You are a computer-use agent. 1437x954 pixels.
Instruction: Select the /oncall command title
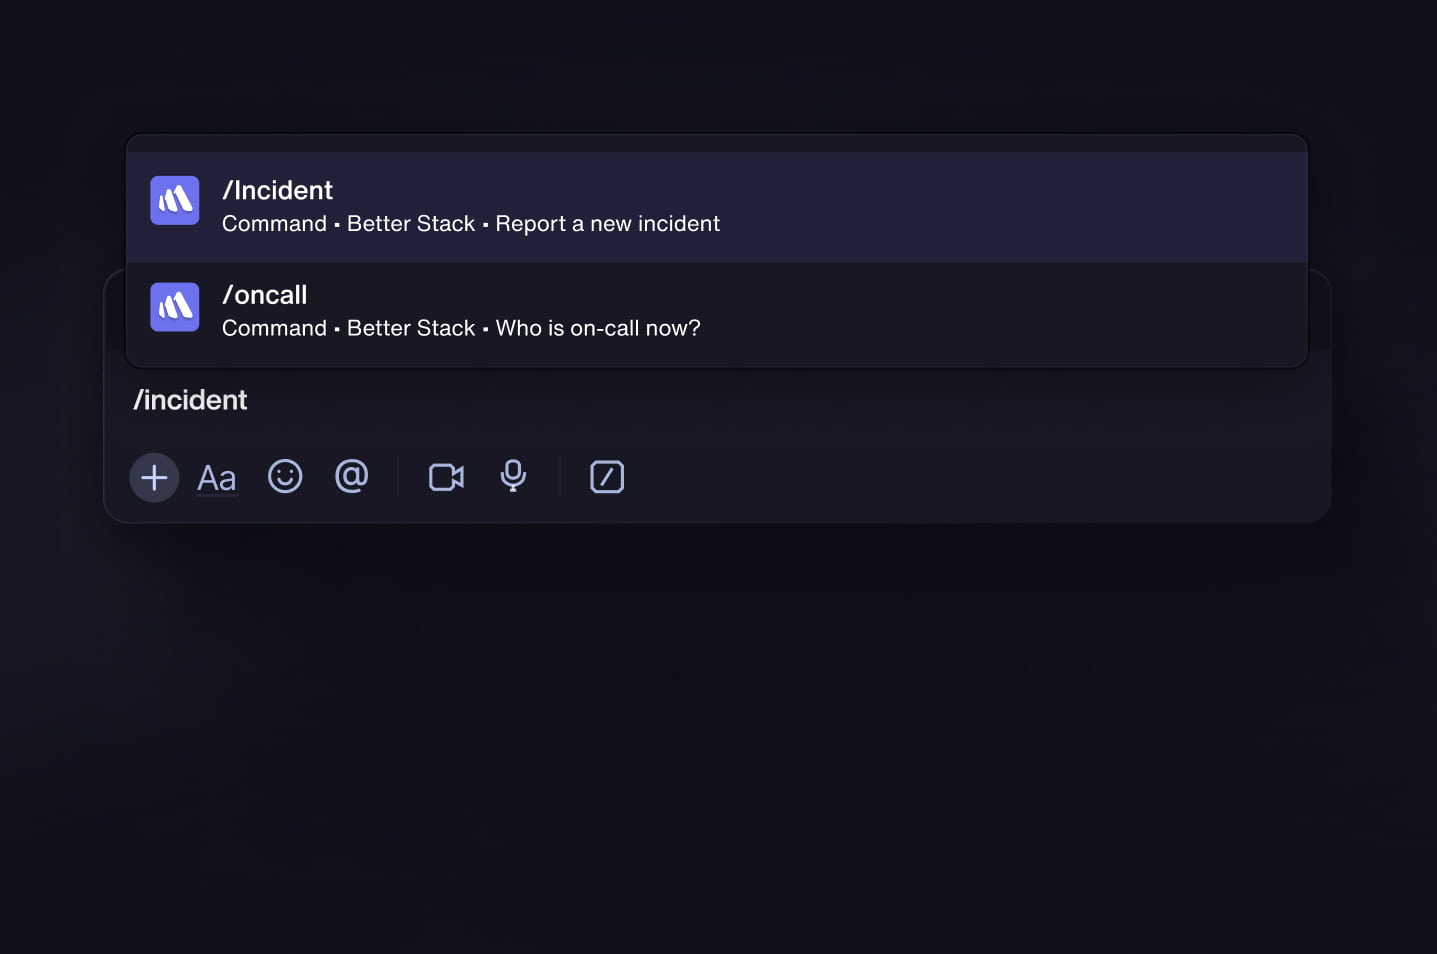click(264, 295)
